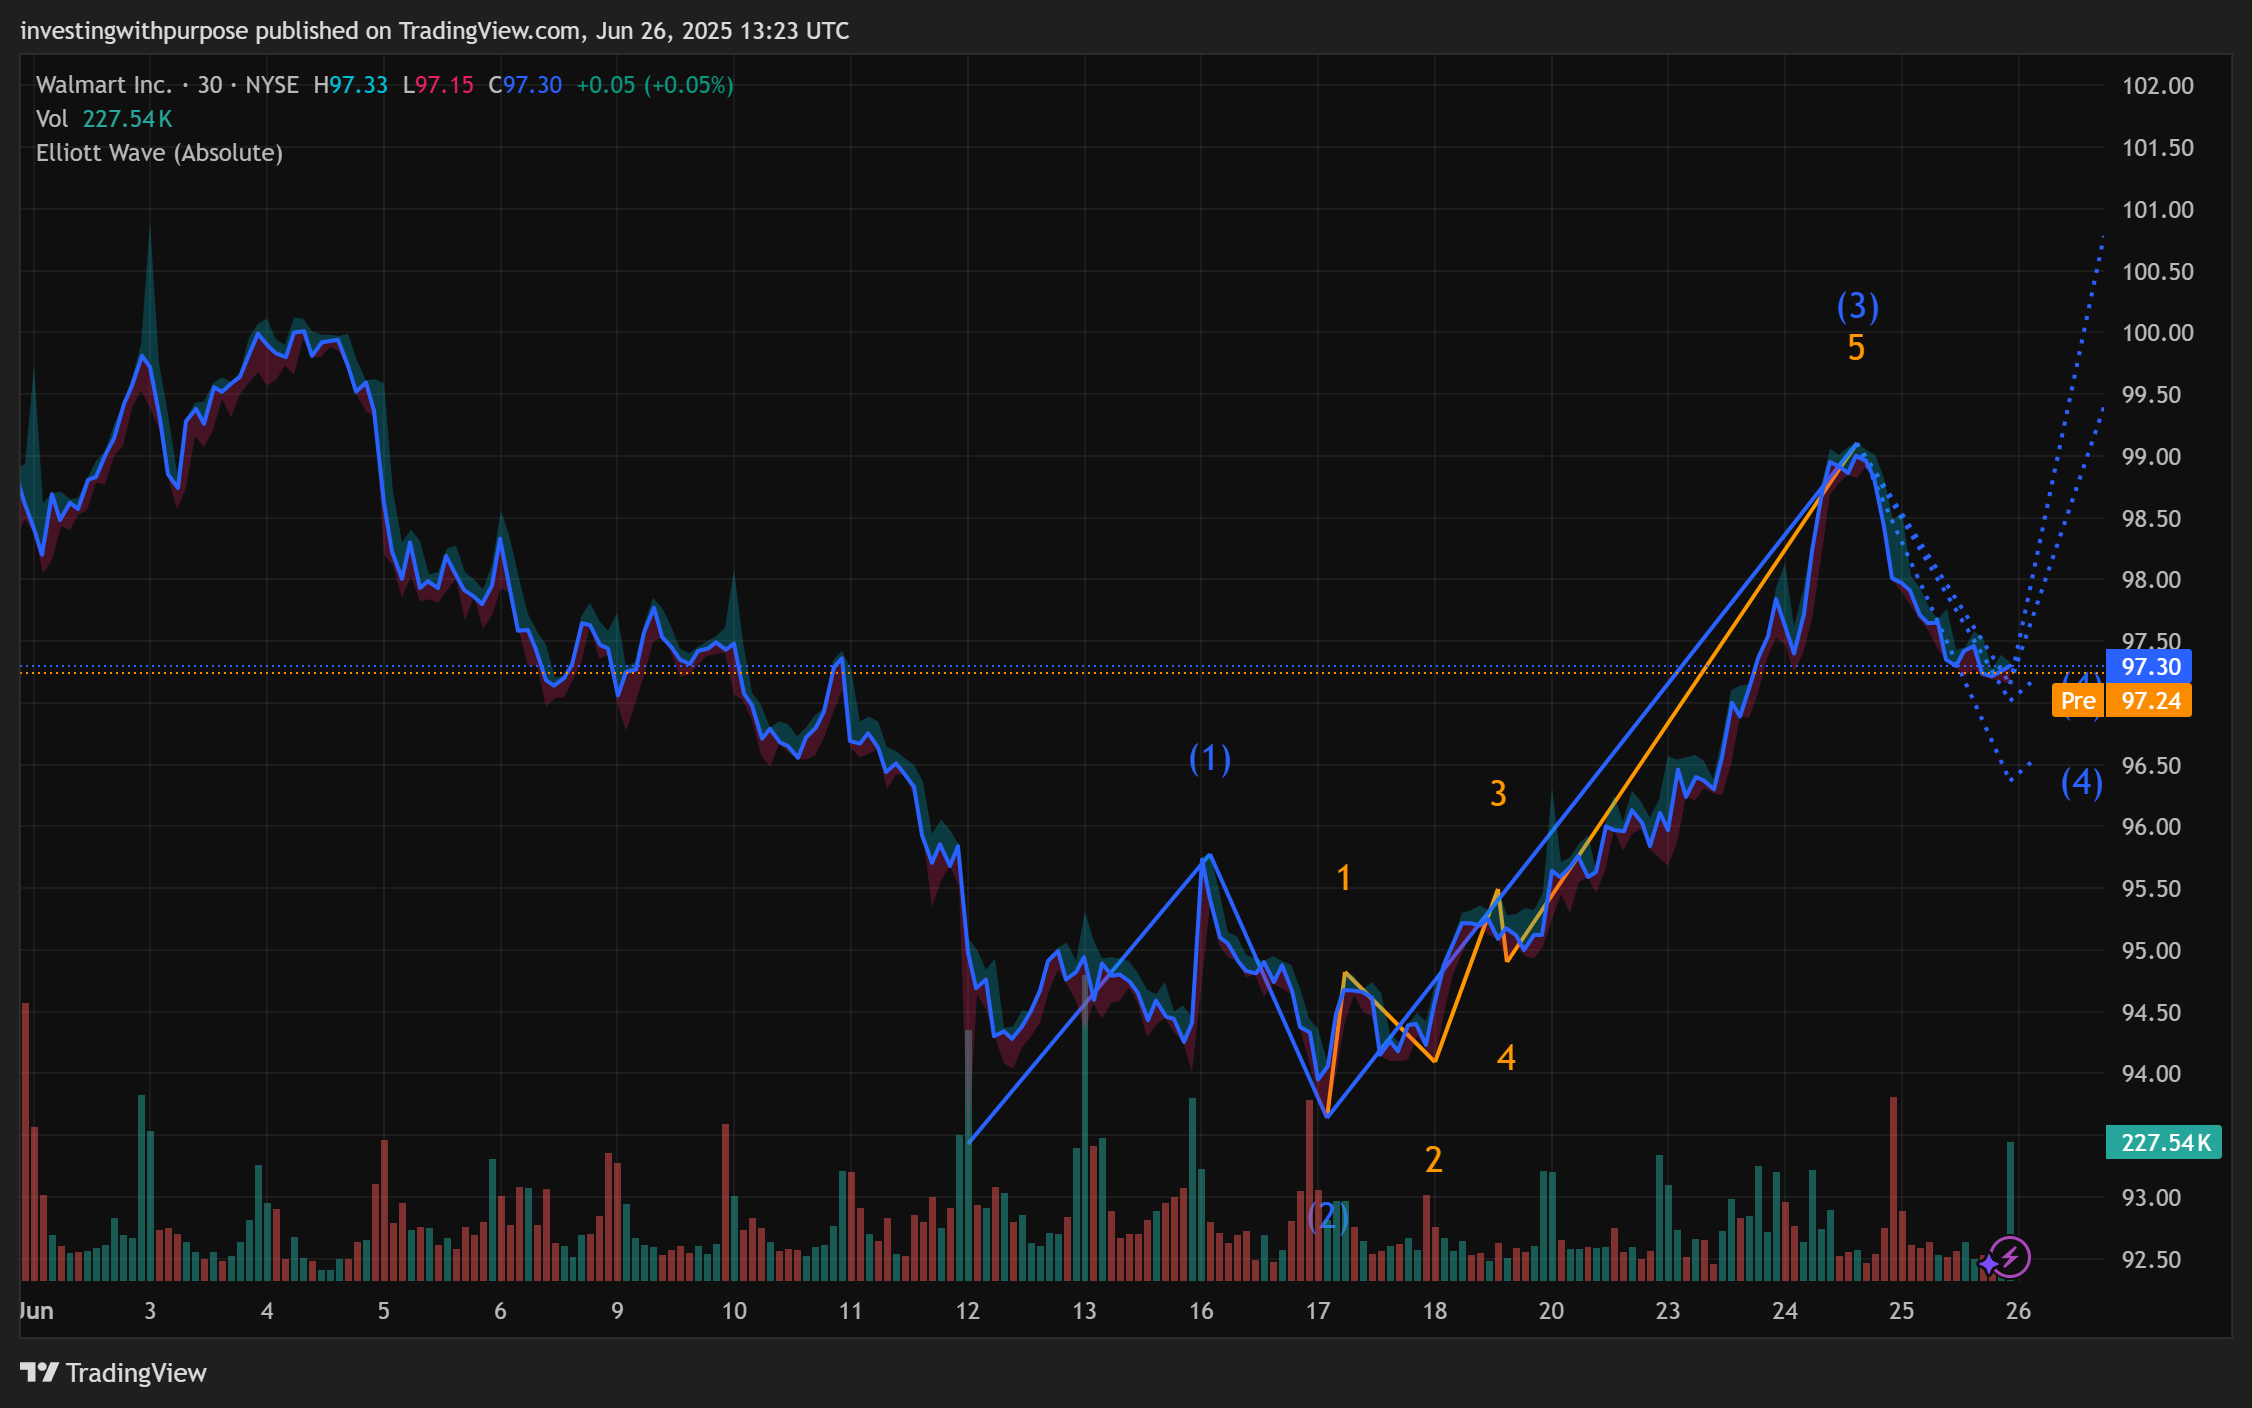Image resolution: width=2252 pixels, height=1408 pixels.
Task: Click the orange 97.24 pre-market price tag
Action: click(2150, 701)
